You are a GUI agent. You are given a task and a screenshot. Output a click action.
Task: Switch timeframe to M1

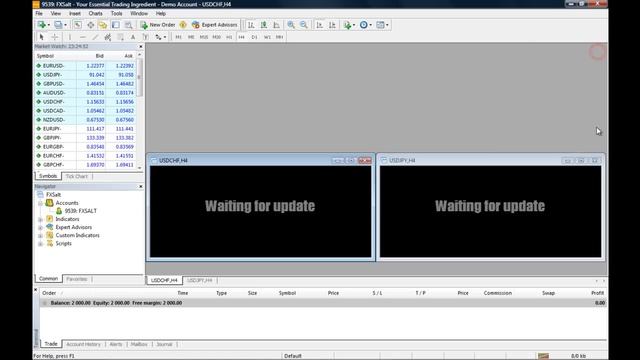click(178, 37)
